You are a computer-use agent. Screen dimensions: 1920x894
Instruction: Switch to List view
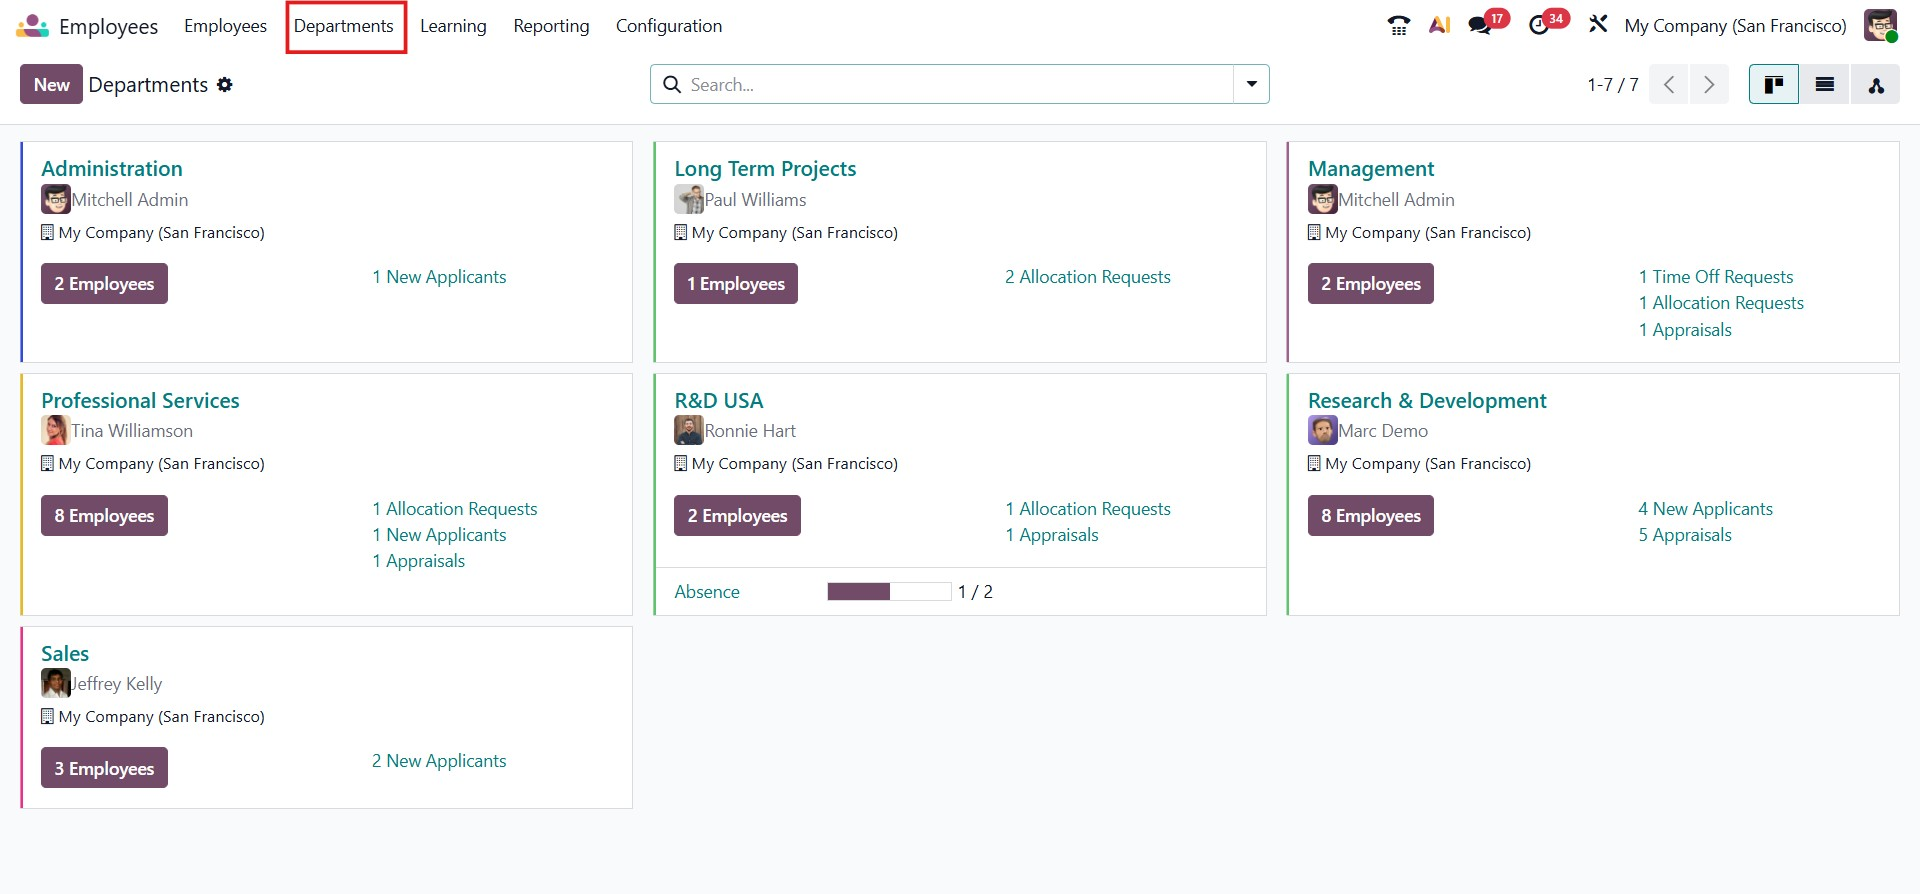[x=1824, y=85]
